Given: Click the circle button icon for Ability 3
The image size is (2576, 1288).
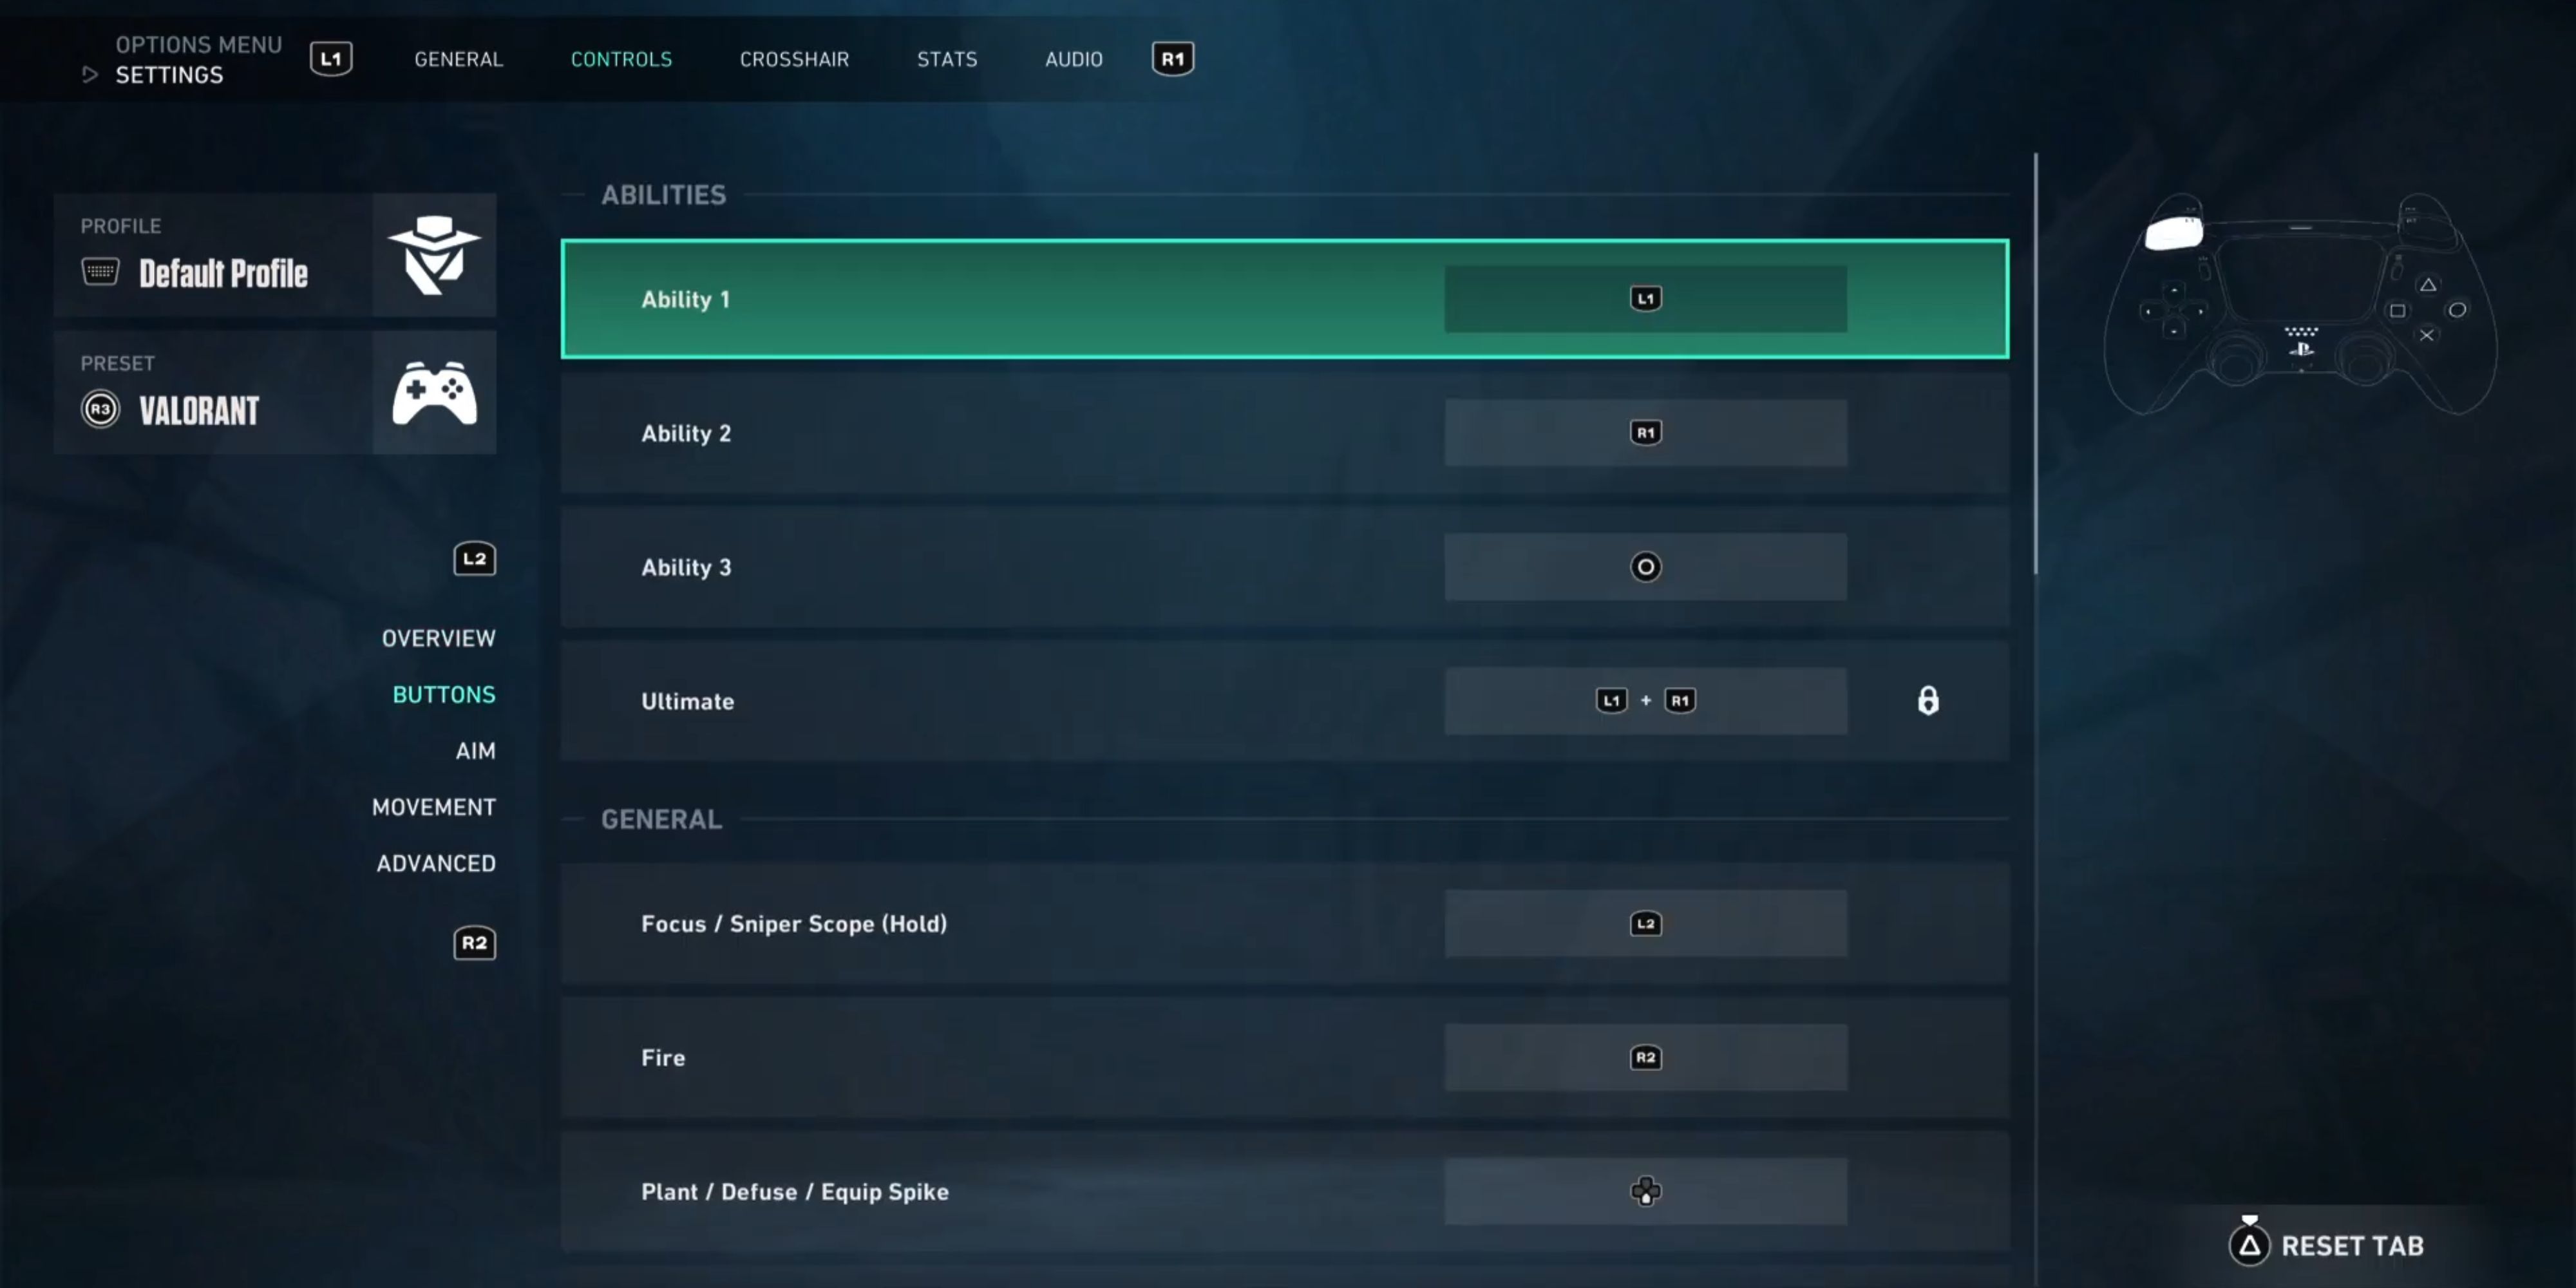Looking at the screenshot, I should pos(1645,567).
